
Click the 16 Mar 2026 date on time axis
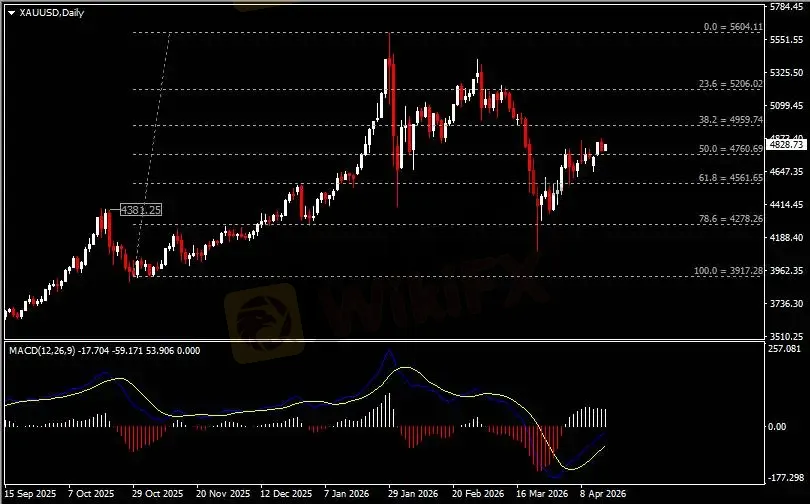coord(541,494)
